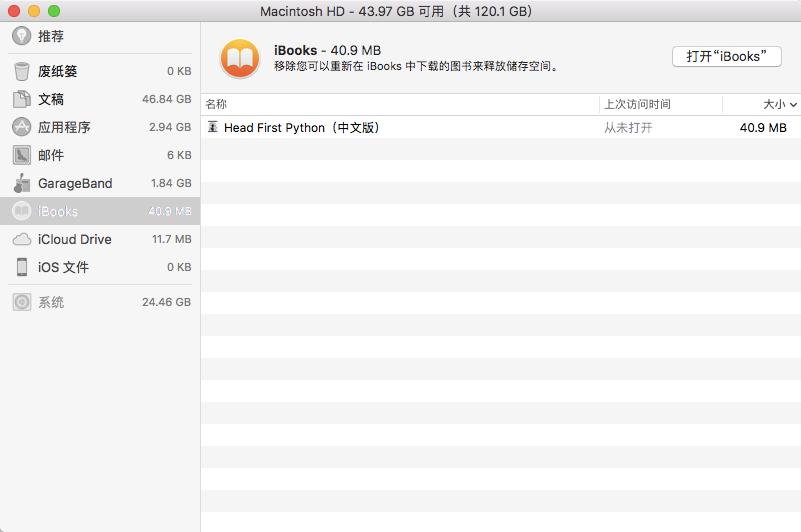Select the Head First Python row

tap(400, 128)
